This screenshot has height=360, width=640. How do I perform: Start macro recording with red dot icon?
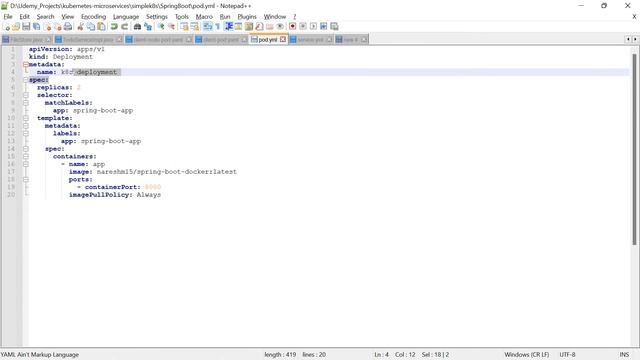coord(292,27)
